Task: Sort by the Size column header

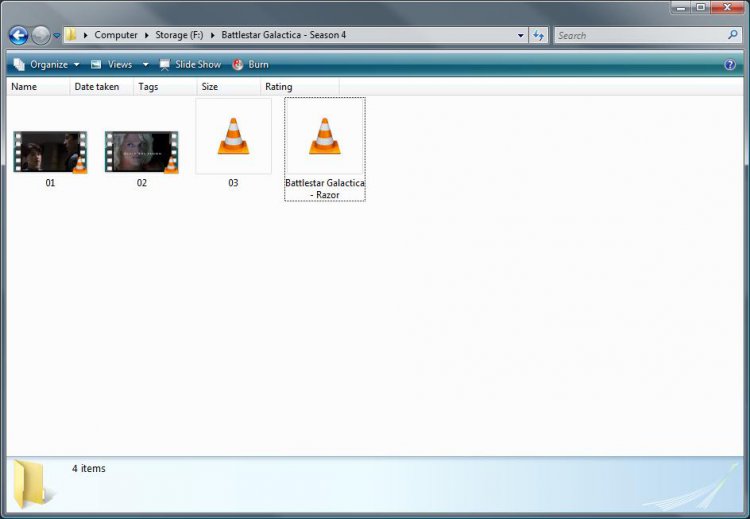Action: (x=229, y=87)
